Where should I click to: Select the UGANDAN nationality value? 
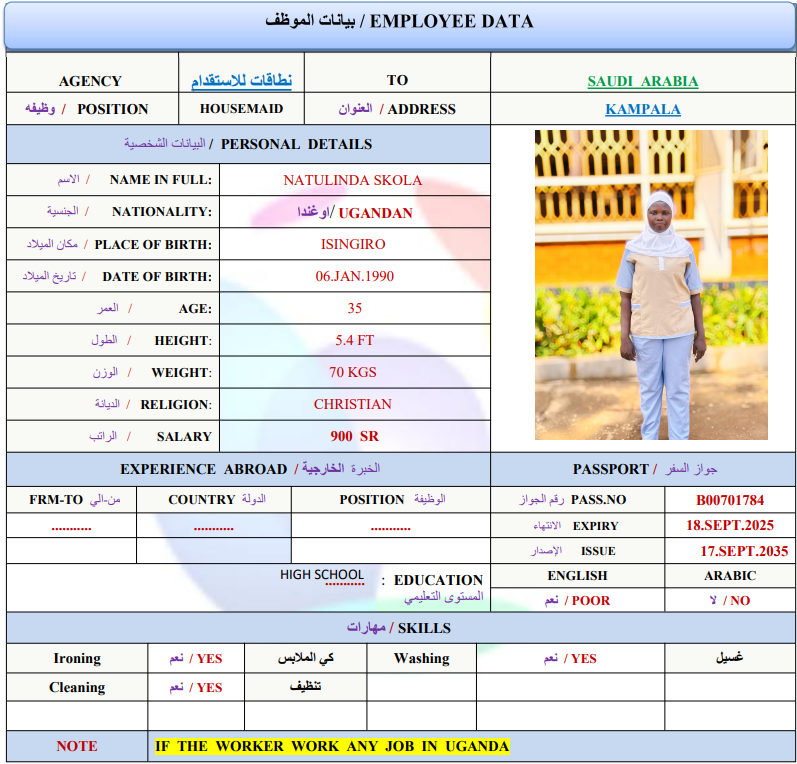375,213
